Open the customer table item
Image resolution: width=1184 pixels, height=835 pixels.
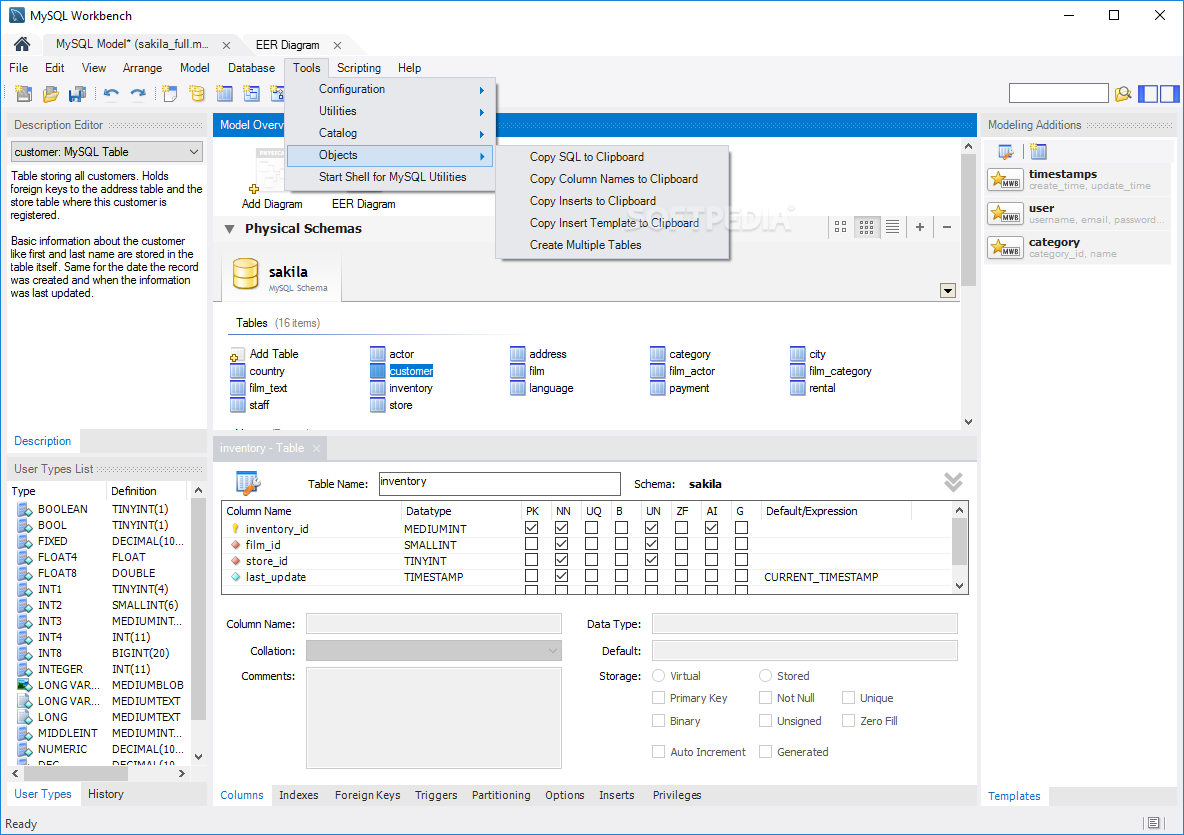pyautogui.click(x=402, y=371)
